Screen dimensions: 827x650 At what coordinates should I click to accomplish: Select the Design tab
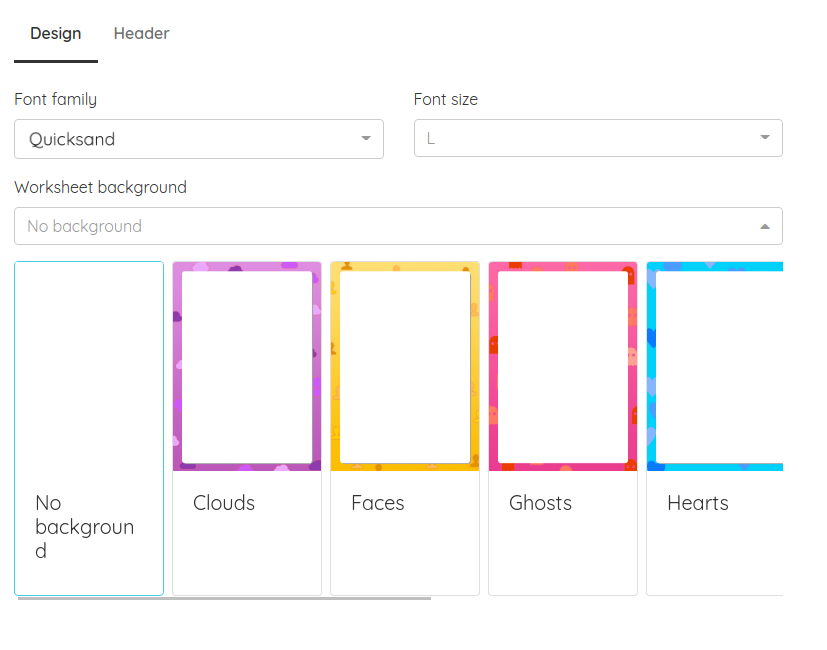pos(56,33)
